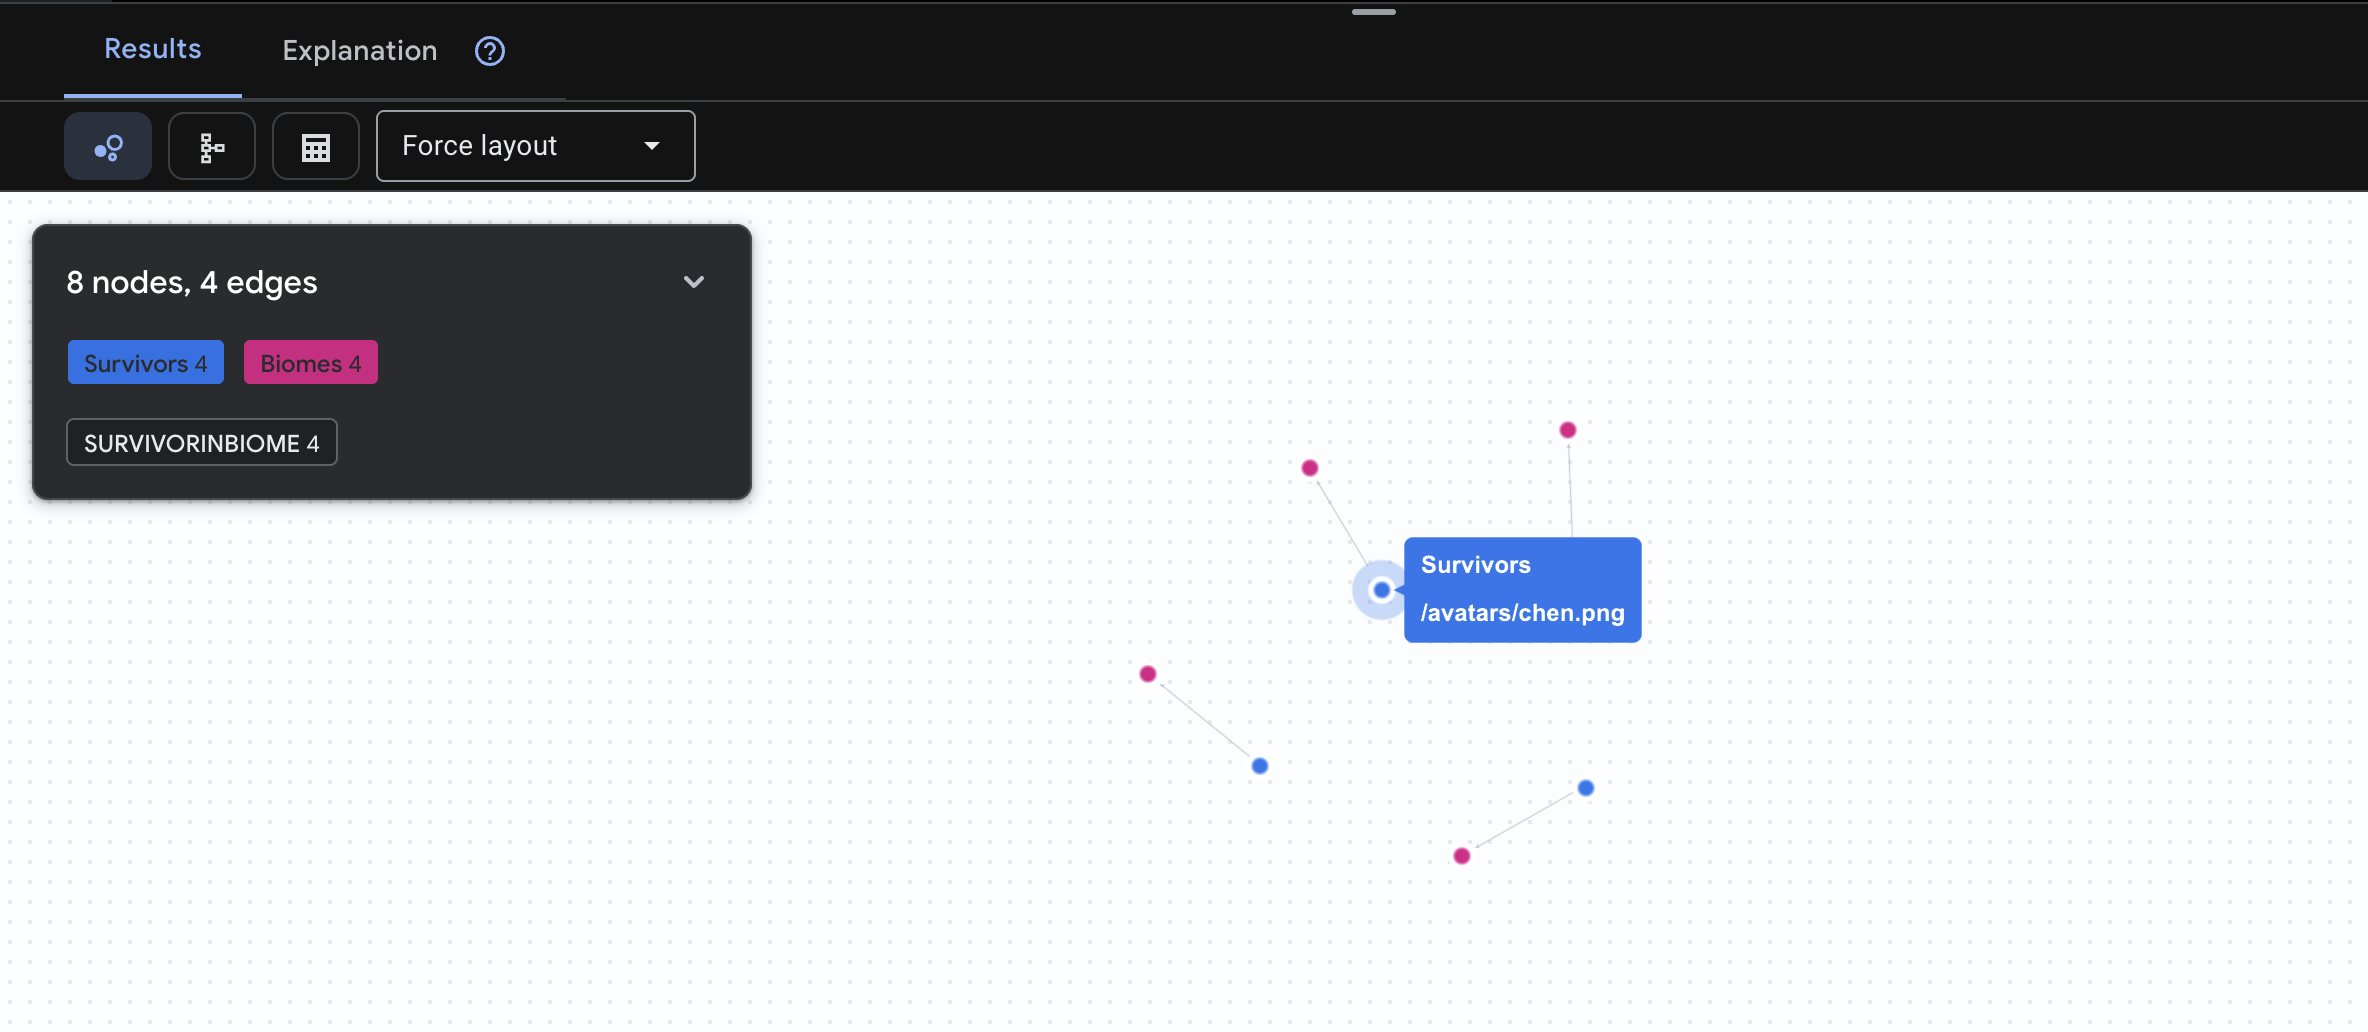Select the topmost pink Biomes node
The width and height of the screenshot is (2368, 1032).
1568,430
